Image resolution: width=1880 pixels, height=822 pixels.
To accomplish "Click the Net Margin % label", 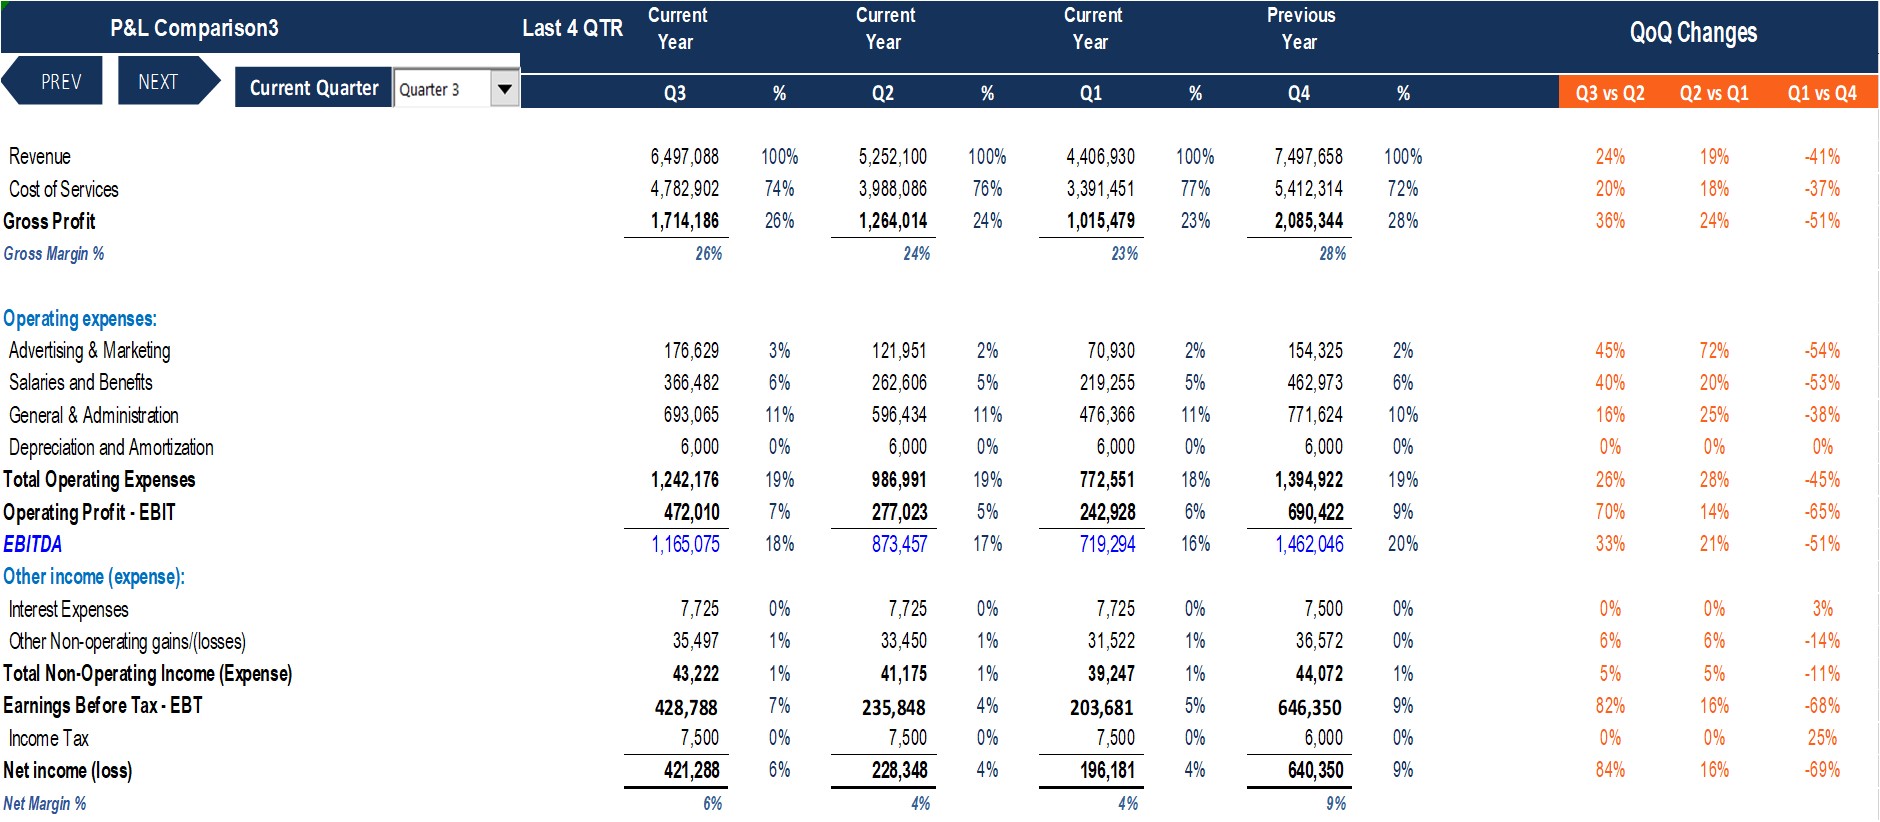I will (45, 803).
